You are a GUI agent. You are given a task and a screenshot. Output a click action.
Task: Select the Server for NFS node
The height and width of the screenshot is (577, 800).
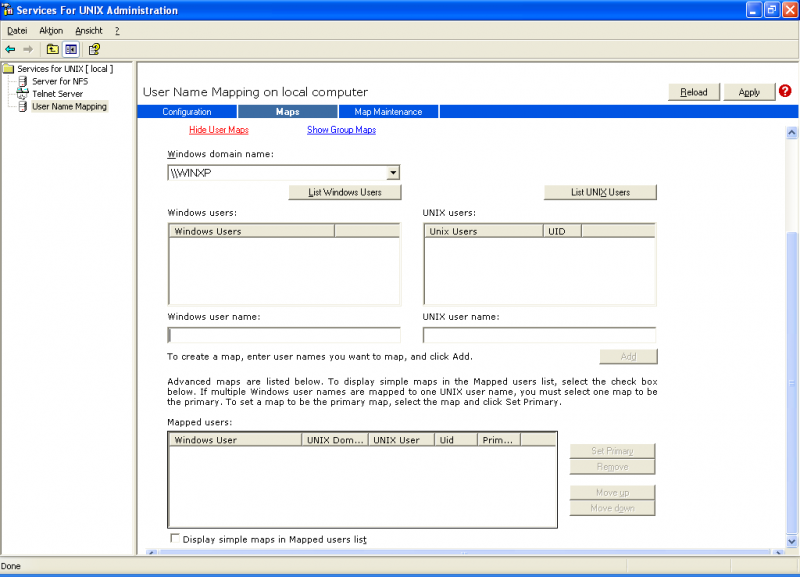59,81
